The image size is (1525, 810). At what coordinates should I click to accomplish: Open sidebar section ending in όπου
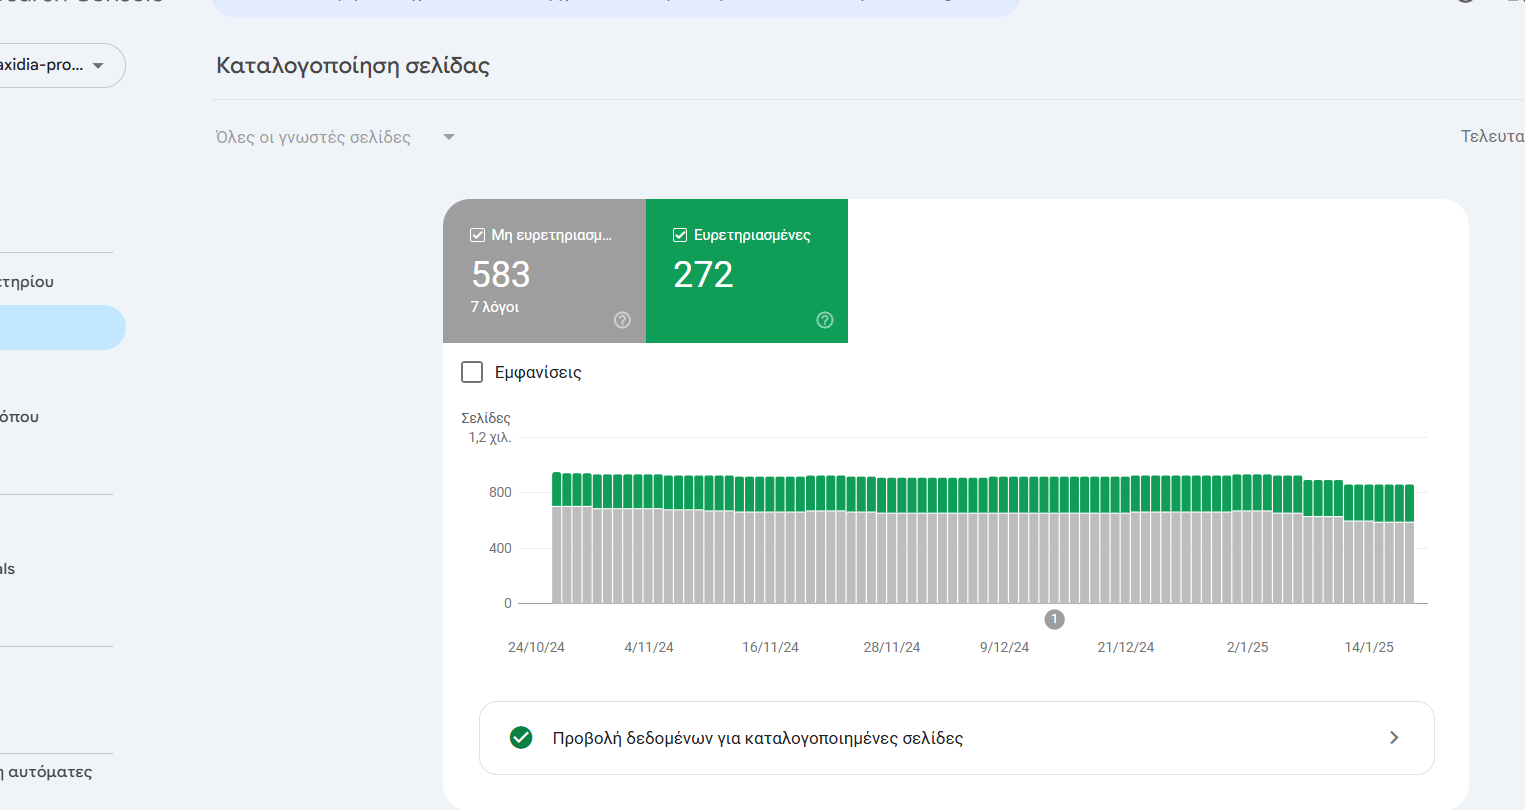(20, 417)
